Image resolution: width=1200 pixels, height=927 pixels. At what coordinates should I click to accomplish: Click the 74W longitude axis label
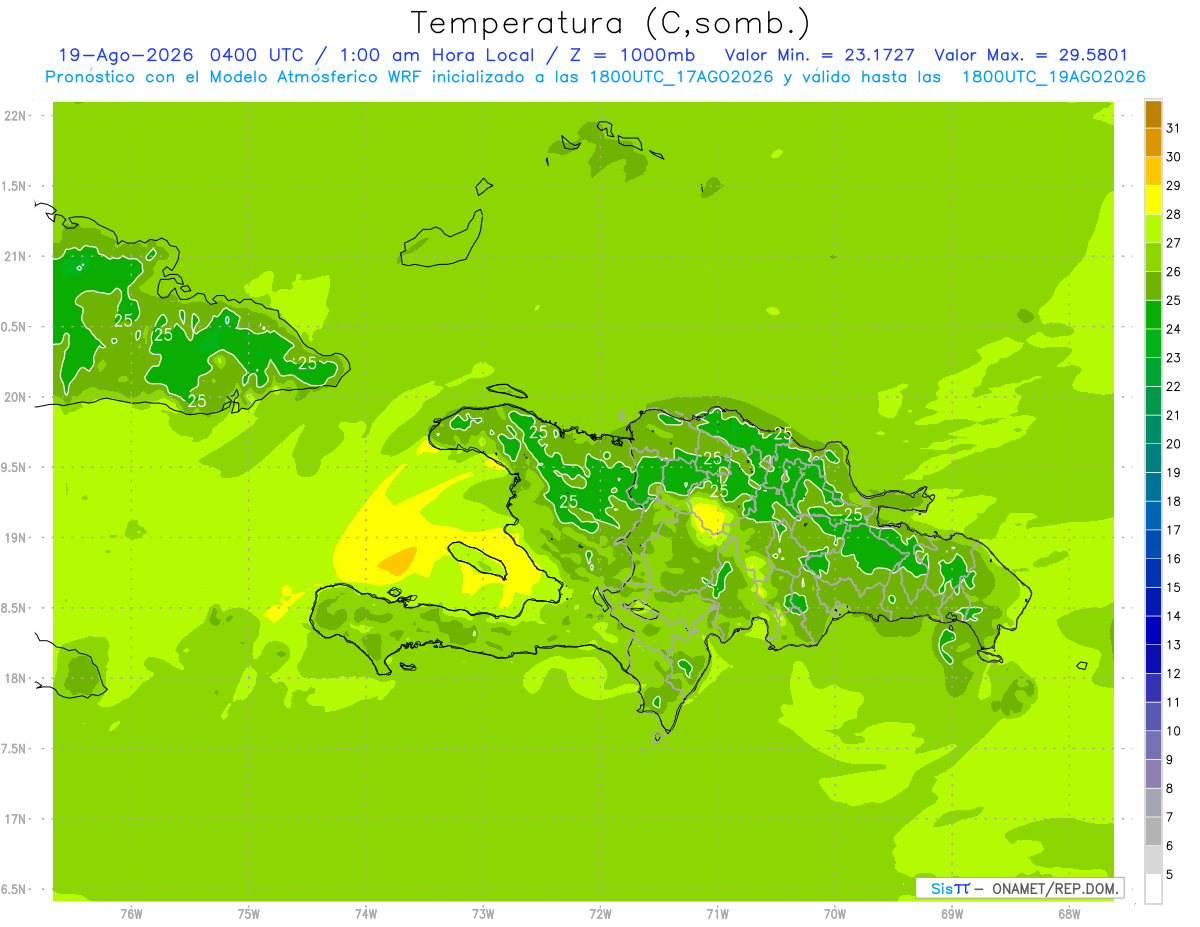366,913
